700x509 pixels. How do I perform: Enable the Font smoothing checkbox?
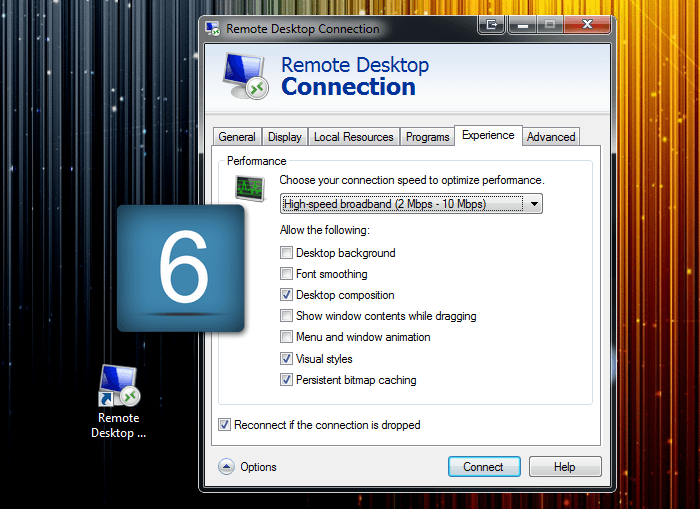[x=286, y=273]
